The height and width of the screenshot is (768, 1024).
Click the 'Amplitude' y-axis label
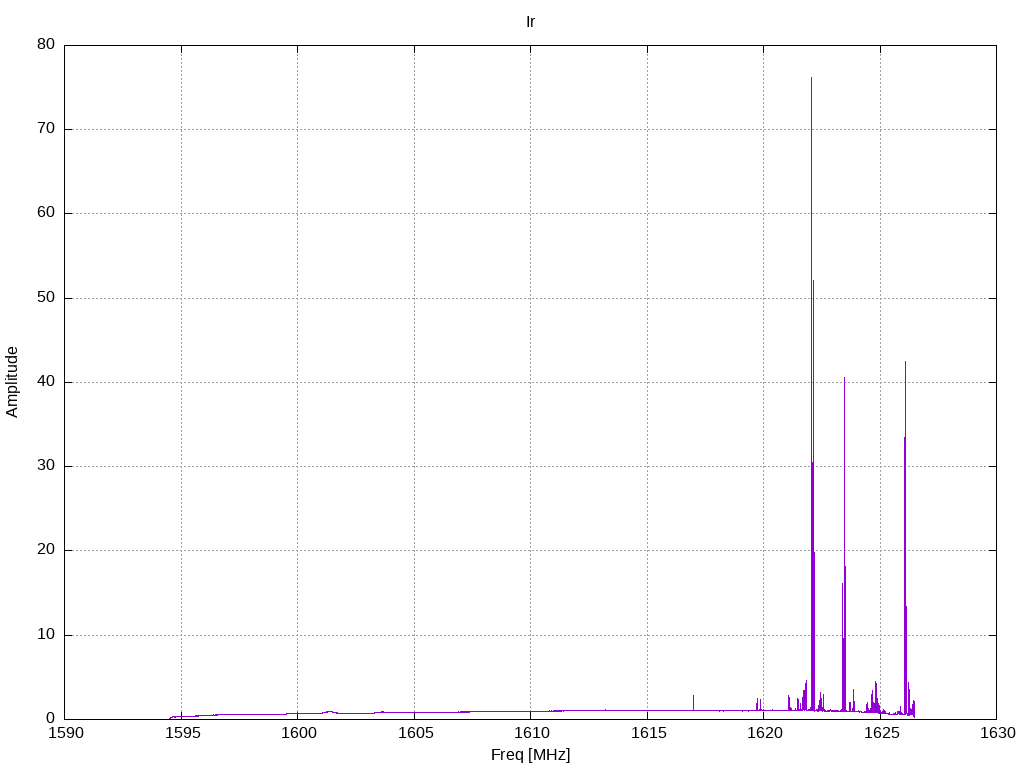click(x=12, y=382)
